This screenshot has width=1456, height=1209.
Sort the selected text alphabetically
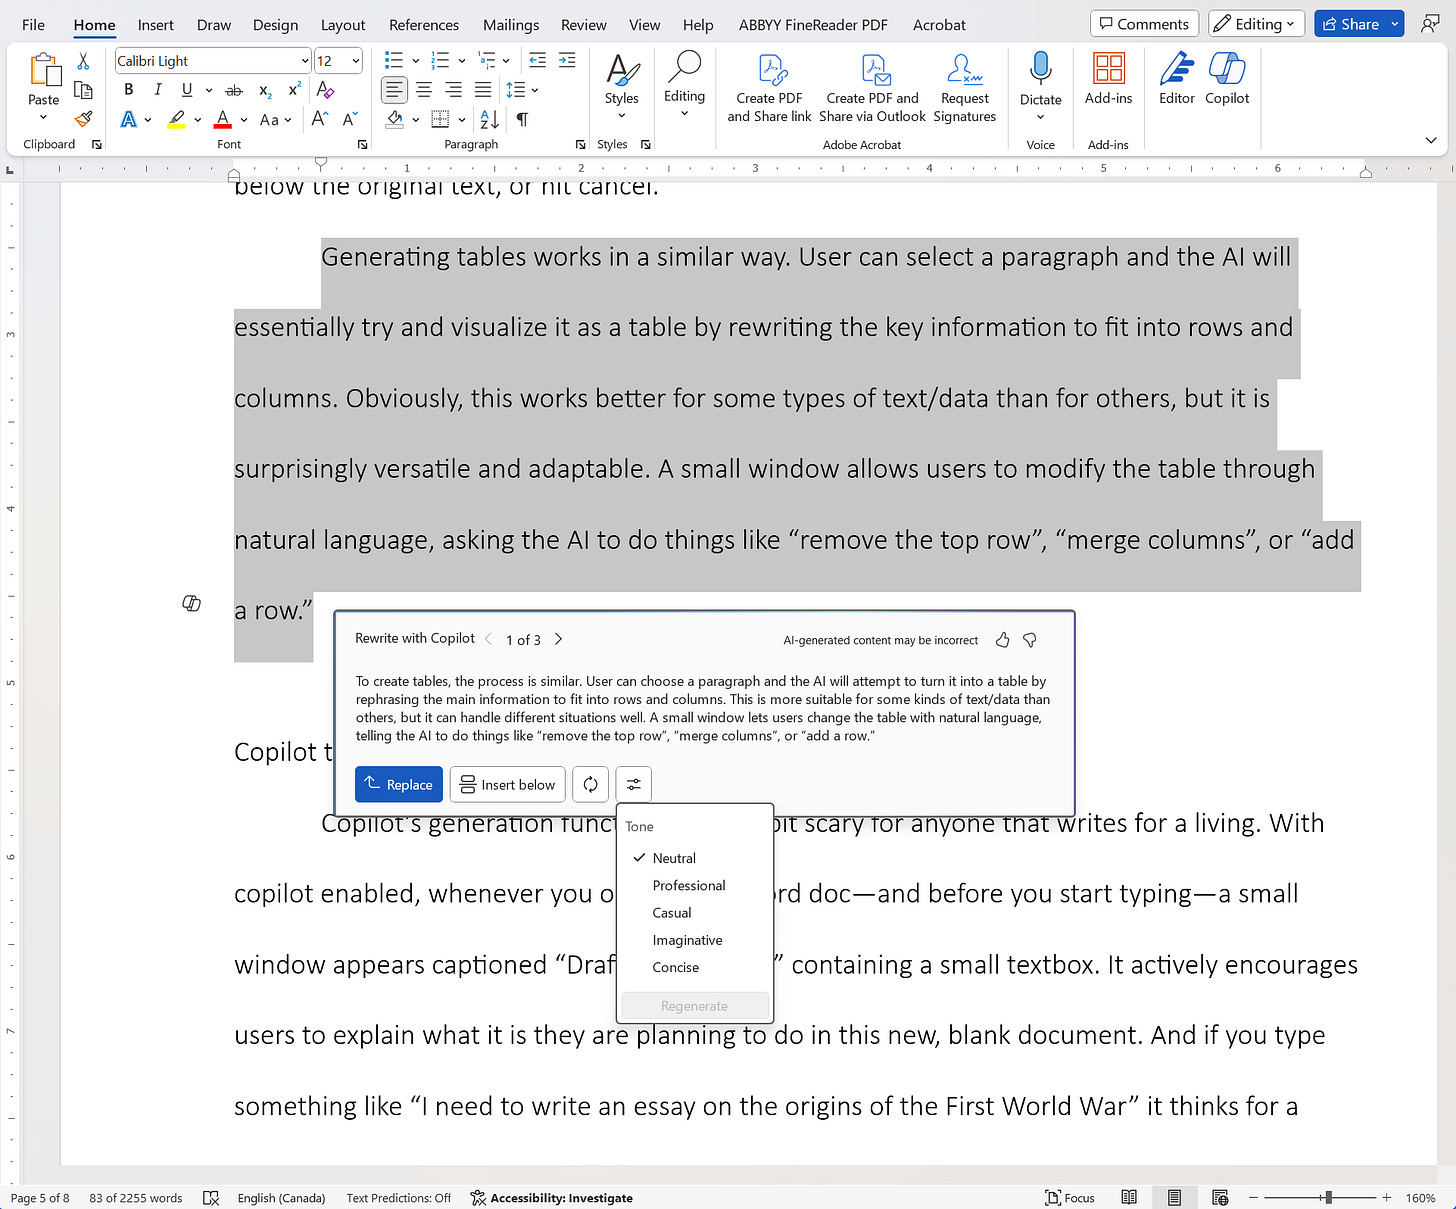coord(490,119)
